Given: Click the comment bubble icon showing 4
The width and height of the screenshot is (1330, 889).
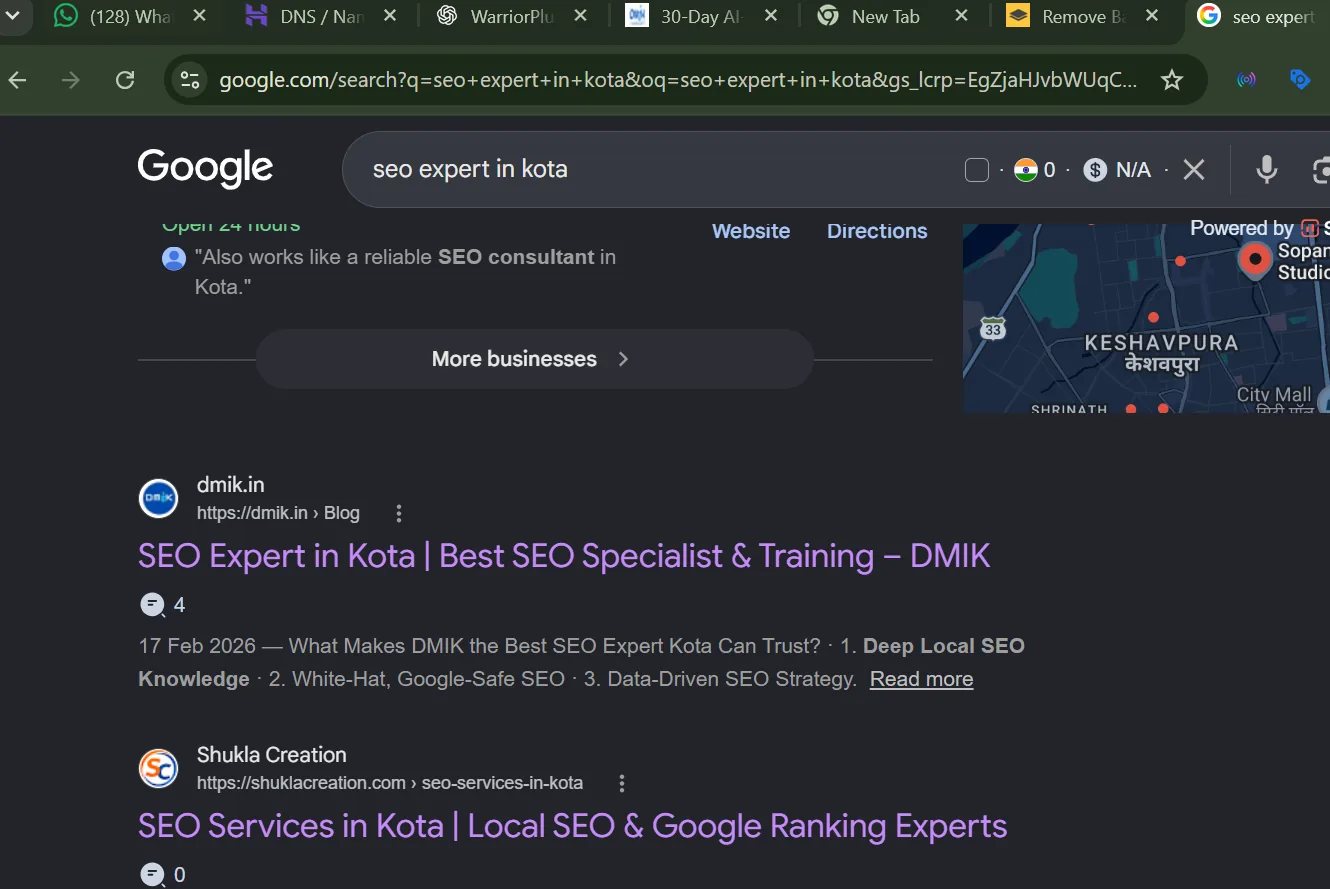Looking at the screenshot, I should [152, 604].
